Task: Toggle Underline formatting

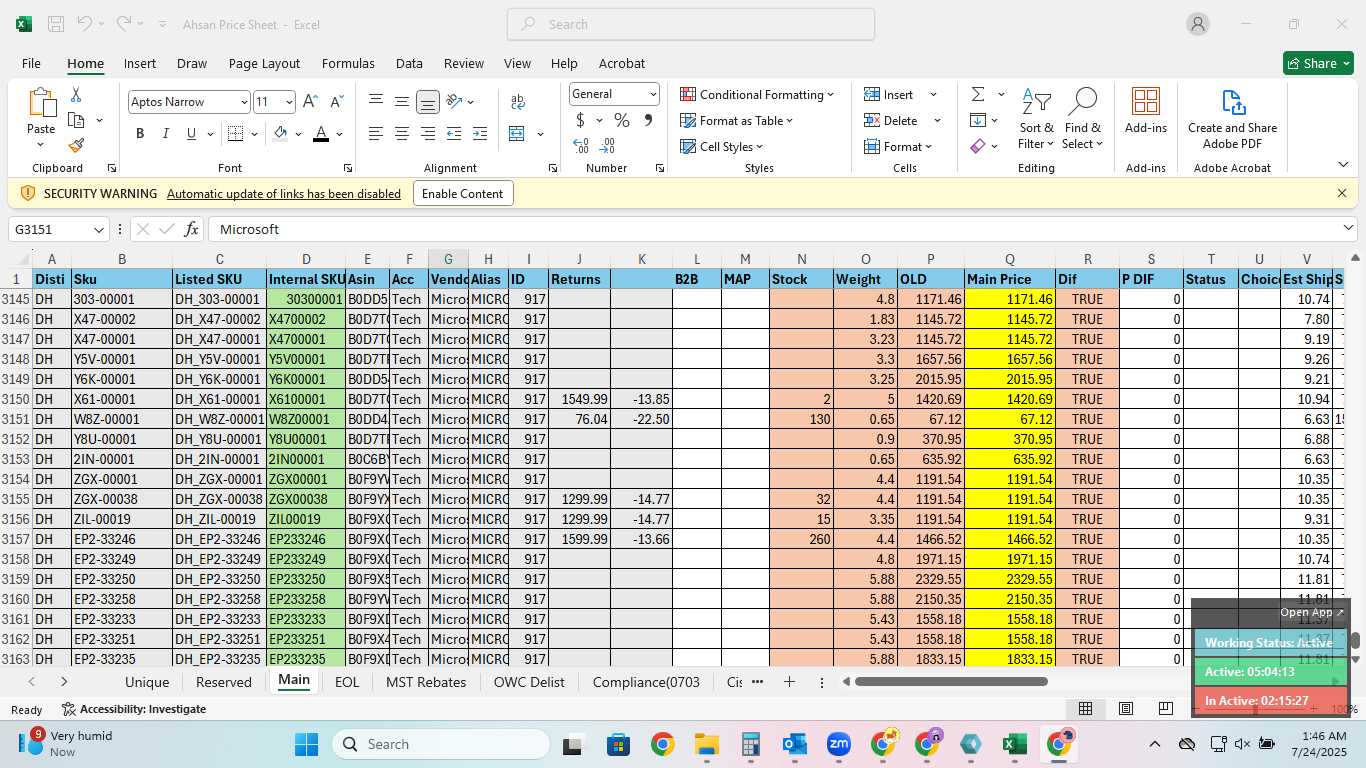Action: pos(191,134)
